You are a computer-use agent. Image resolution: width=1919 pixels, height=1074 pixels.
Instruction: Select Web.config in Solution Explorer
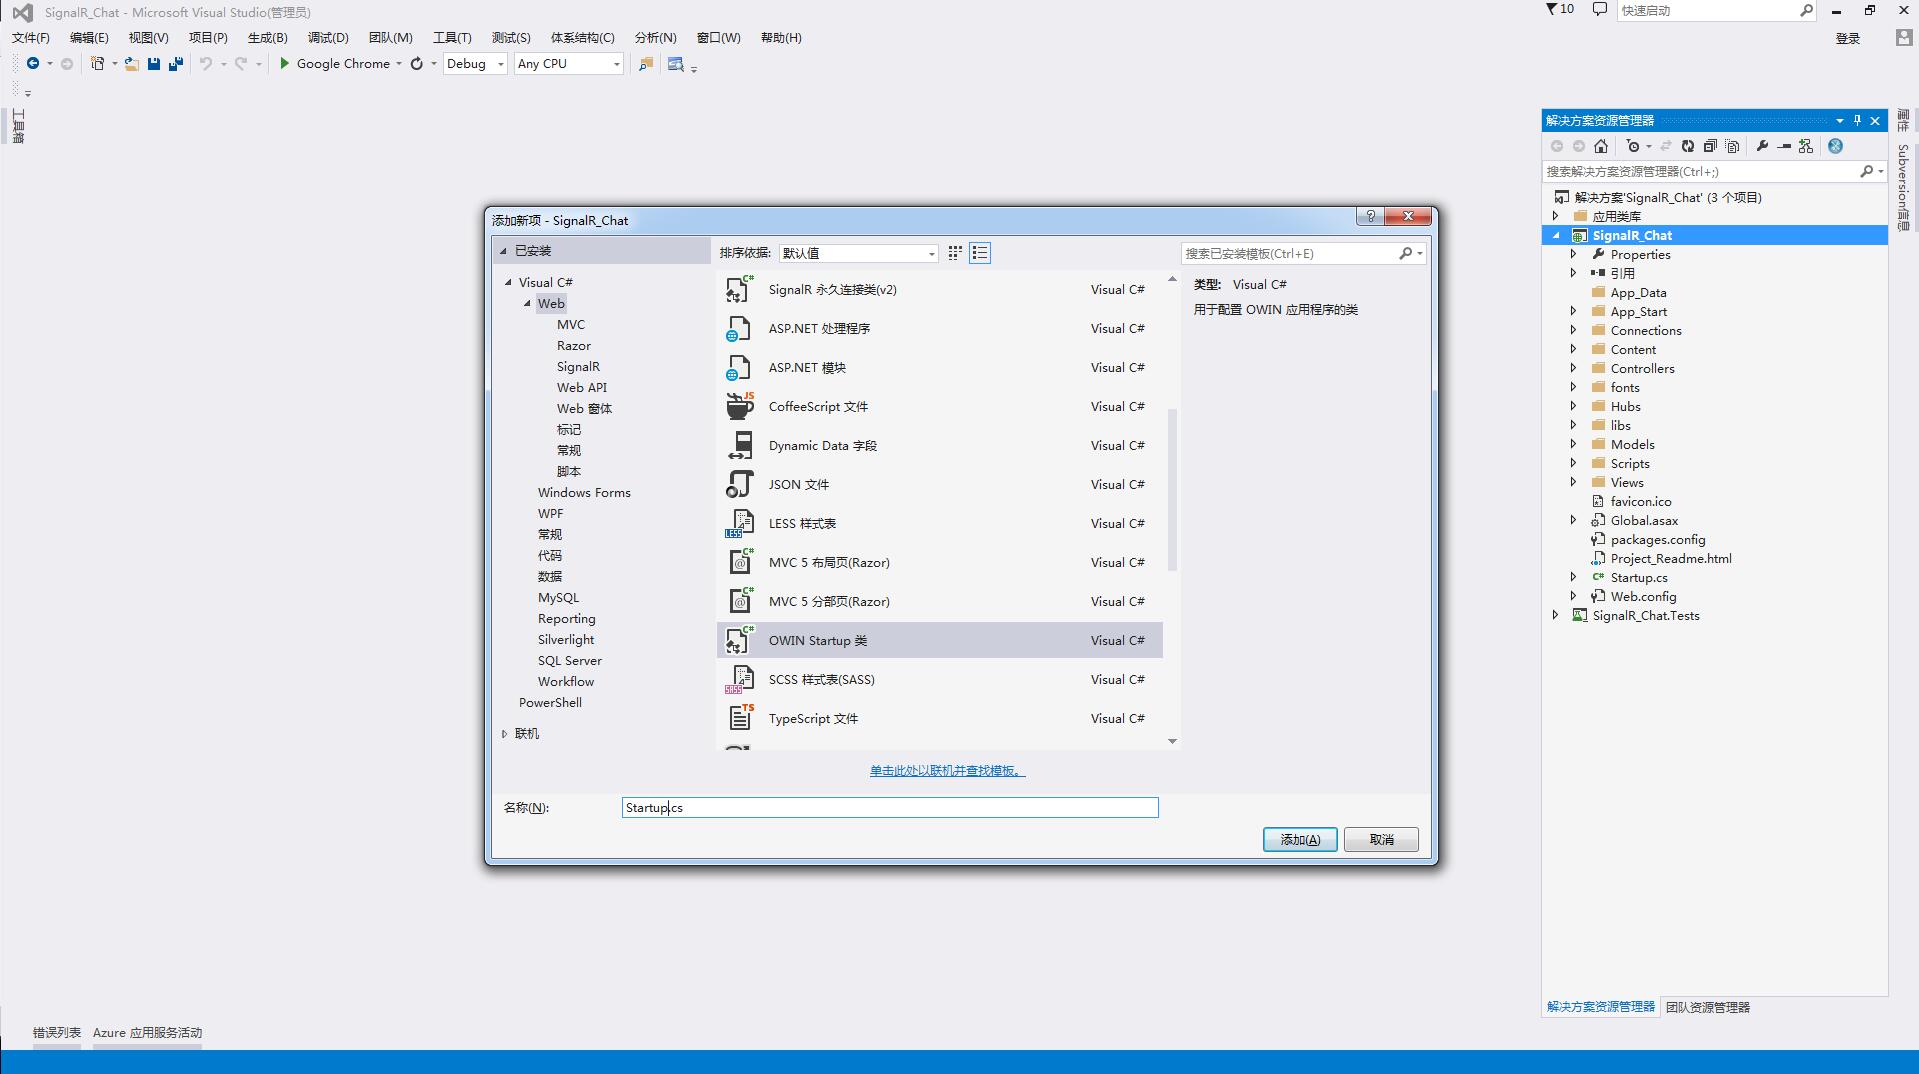click(1643, 596)
